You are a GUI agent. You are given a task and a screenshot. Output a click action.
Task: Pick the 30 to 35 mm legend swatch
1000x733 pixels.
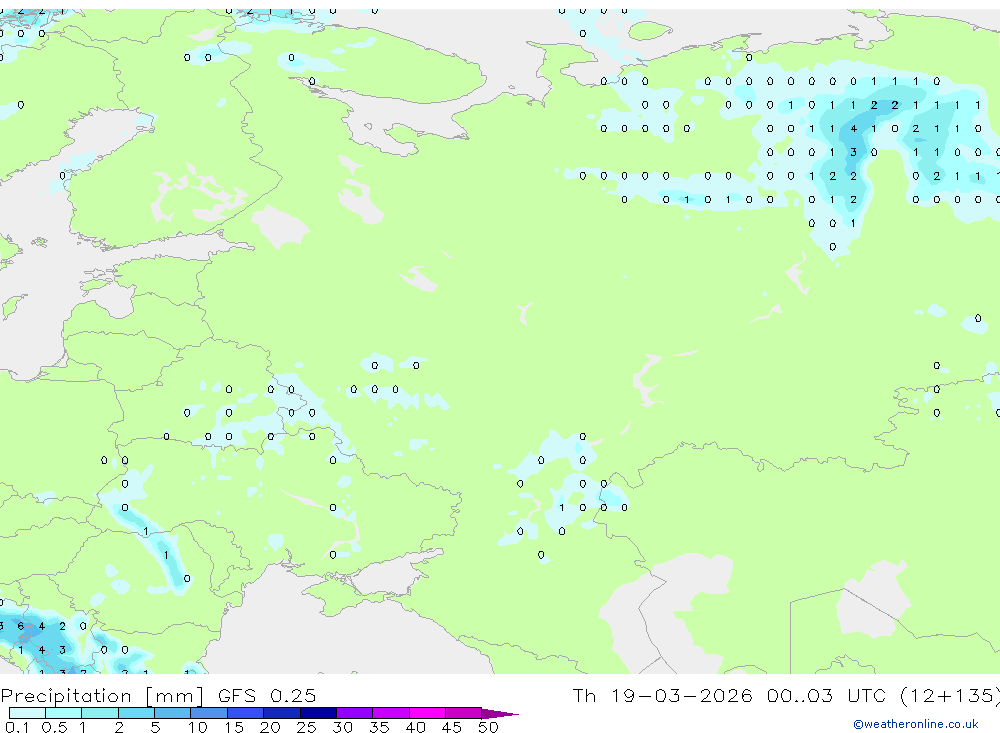point(355,713)
